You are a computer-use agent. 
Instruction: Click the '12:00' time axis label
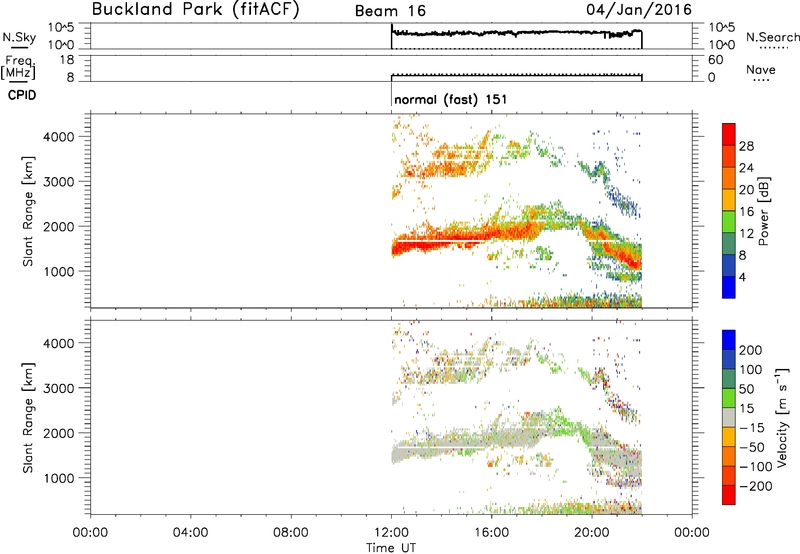[x=391, y=533]
